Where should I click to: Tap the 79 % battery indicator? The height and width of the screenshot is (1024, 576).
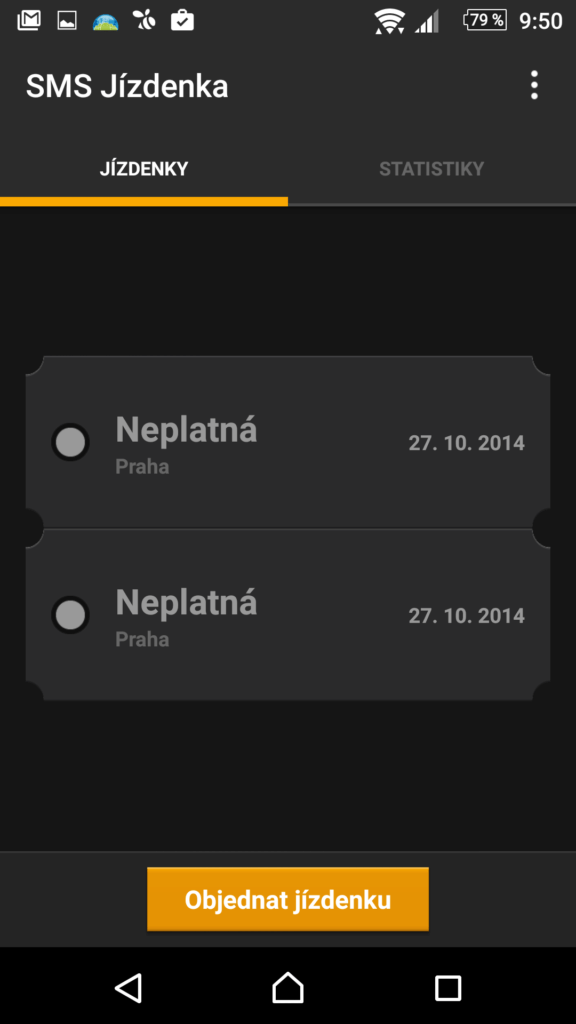coord(485,20)
